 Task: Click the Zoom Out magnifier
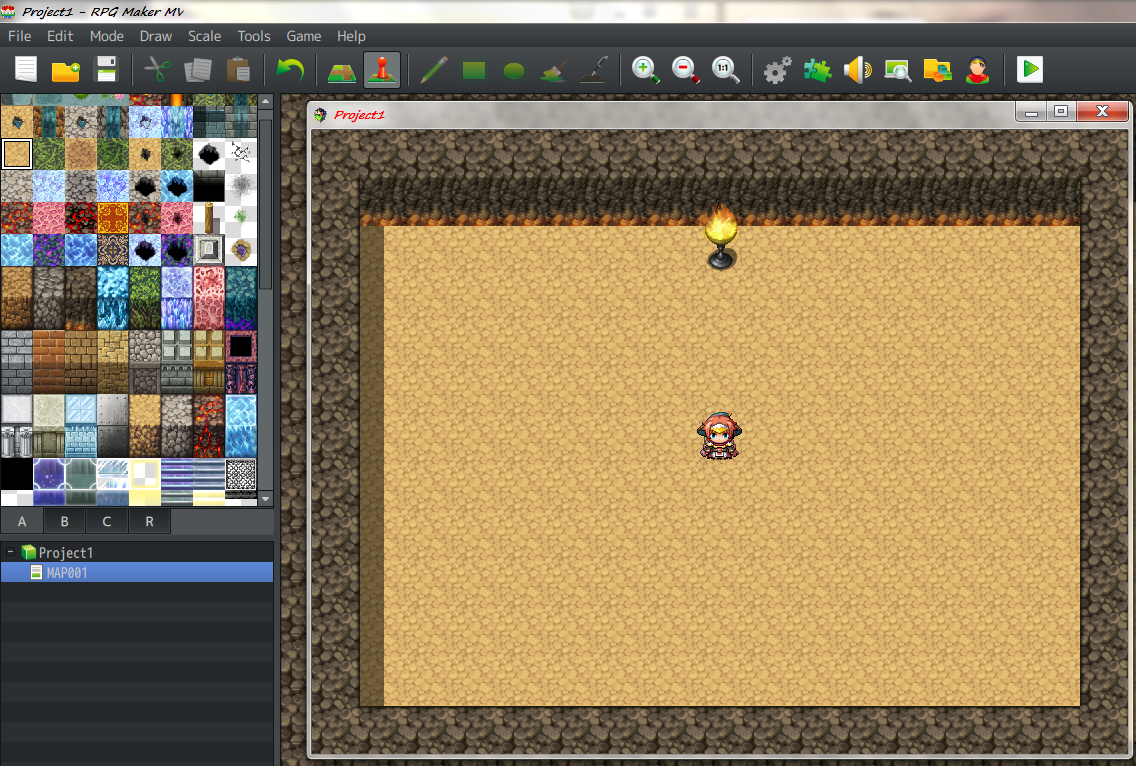[685, 70]
